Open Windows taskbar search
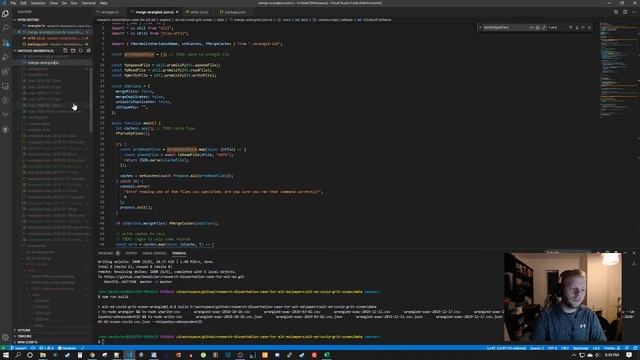The height and width of the screenshot is (360, 640). (18, 355)
